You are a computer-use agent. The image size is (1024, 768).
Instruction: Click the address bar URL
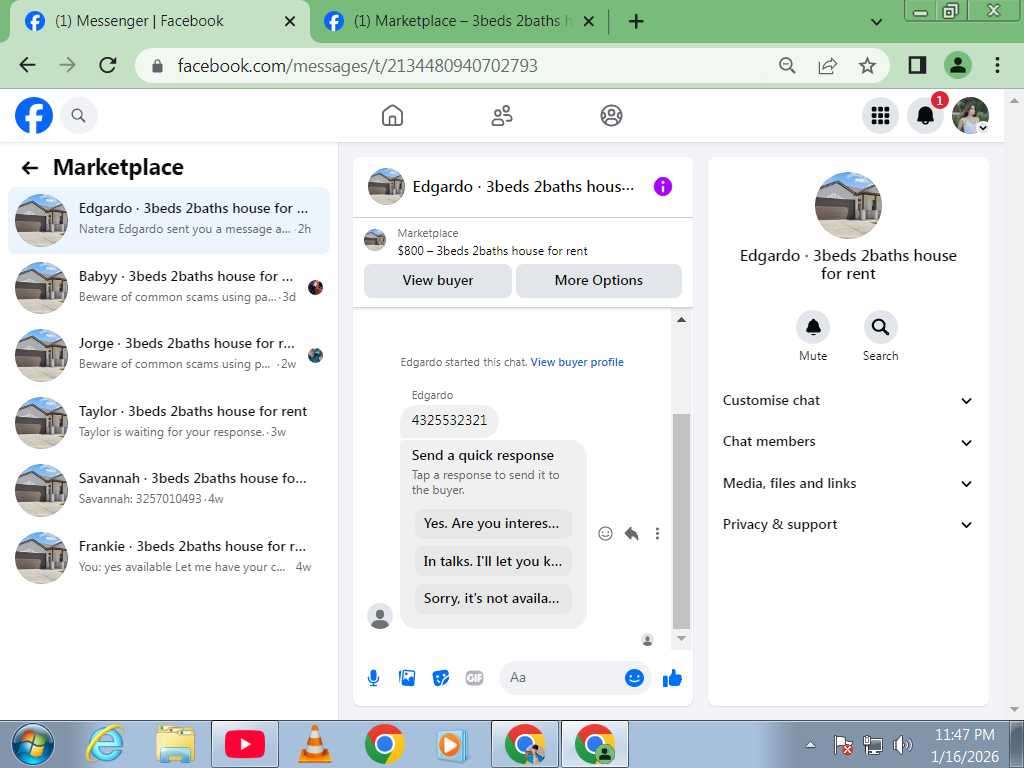click(357, 66)
